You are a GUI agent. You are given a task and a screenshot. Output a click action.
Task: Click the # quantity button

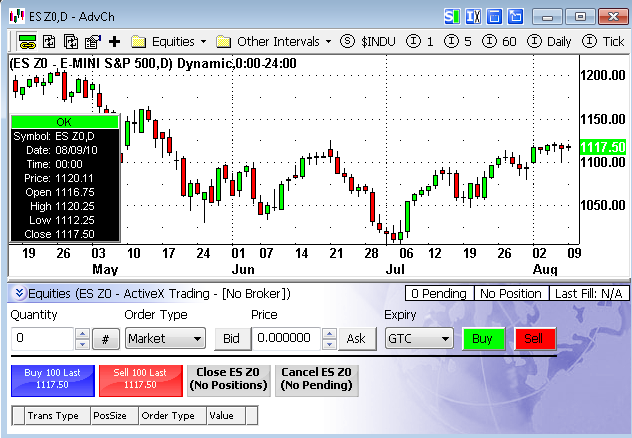(x=106, y=339)
